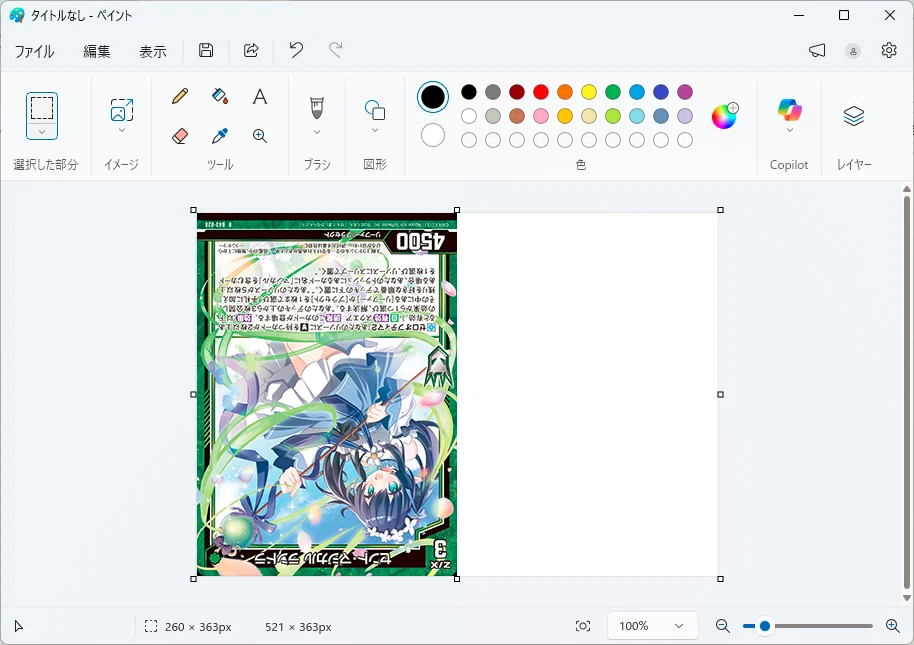The width and height of the screenshot is (914, 645).
Task: Minimize the Paint window
Action: [799, 15]
